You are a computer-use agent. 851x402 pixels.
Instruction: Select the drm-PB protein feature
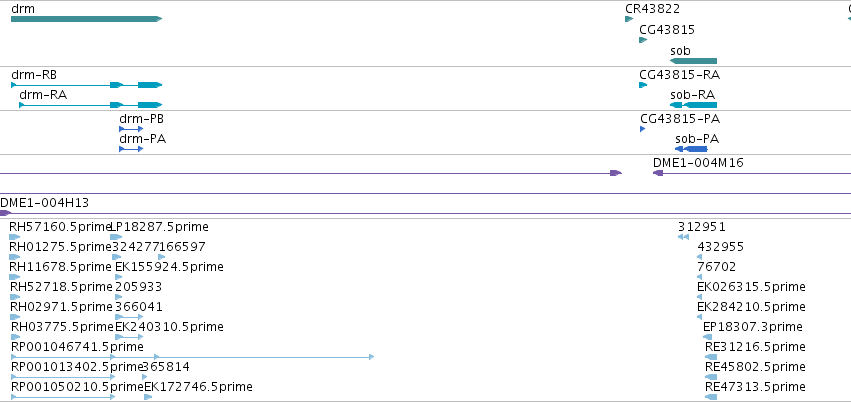click(131, 129)
